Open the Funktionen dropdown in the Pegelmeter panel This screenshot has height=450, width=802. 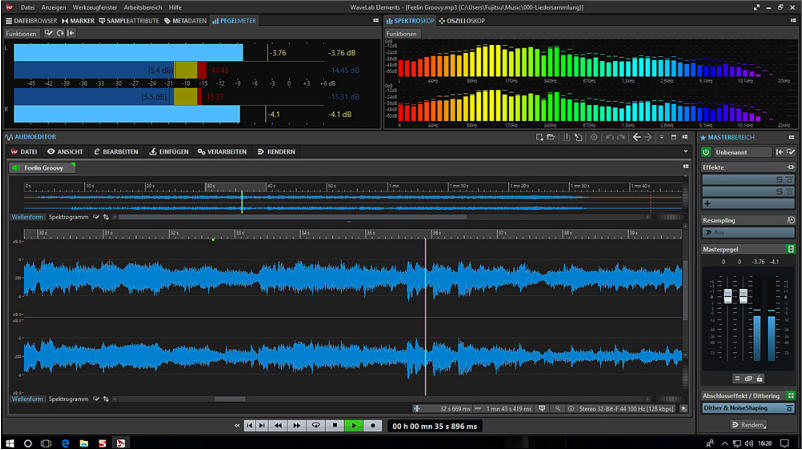(x=20, y=33)
